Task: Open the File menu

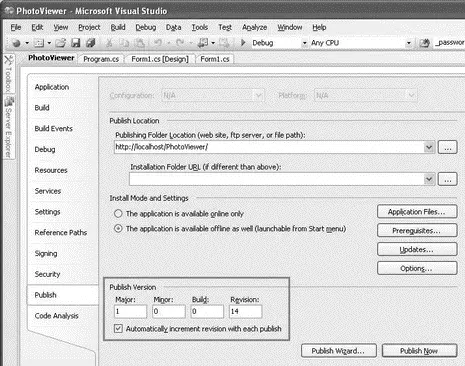Action: 16,27
